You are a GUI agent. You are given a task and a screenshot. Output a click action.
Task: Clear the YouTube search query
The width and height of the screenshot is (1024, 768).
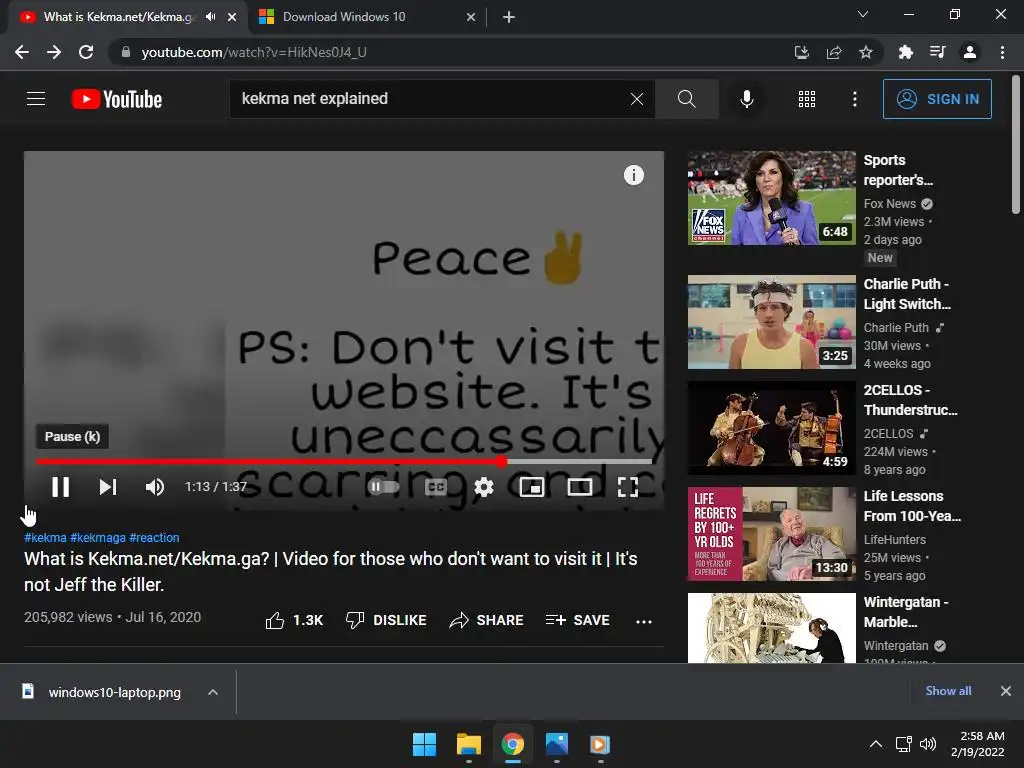point(637,99)
